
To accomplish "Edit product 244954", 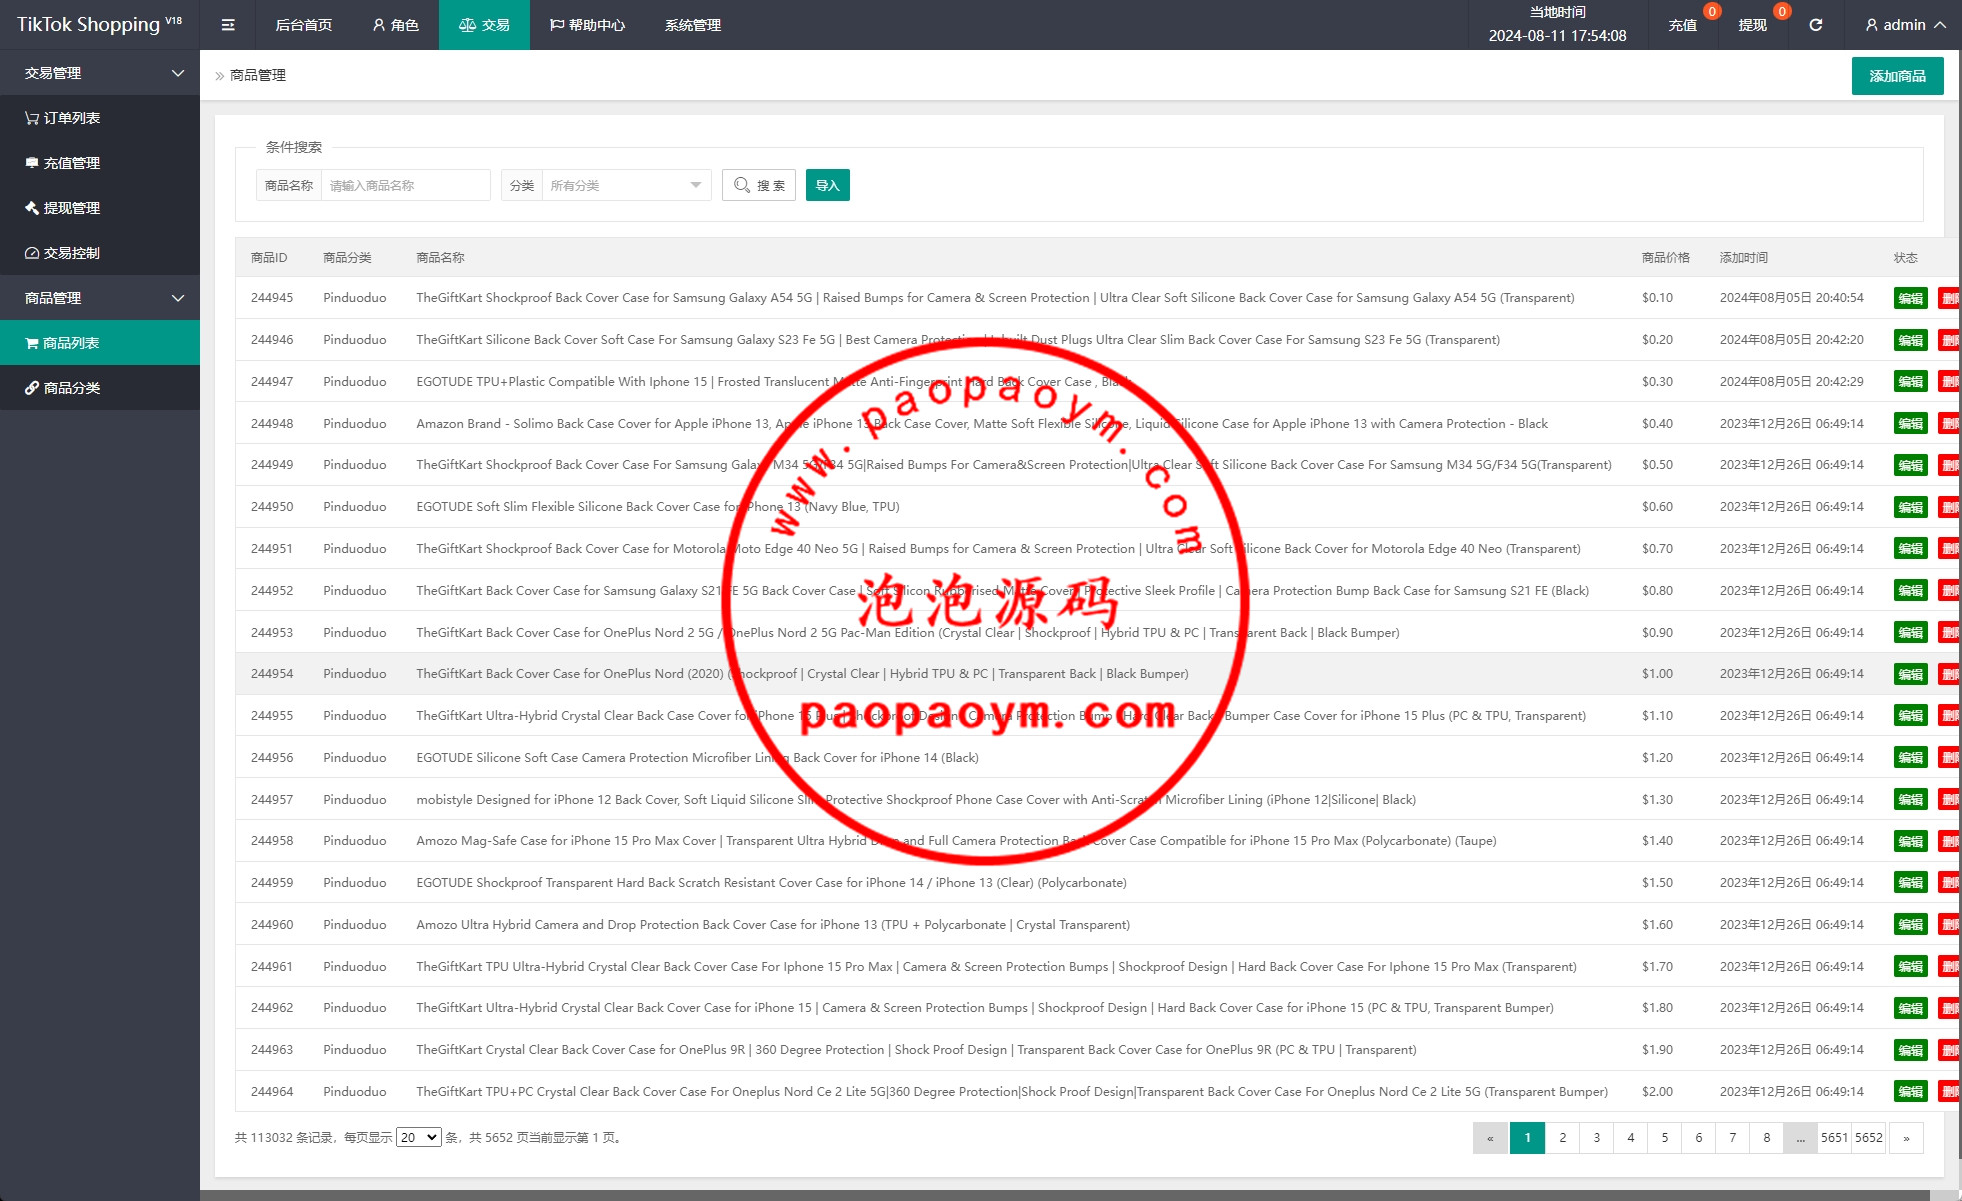I will [1910, 674].
